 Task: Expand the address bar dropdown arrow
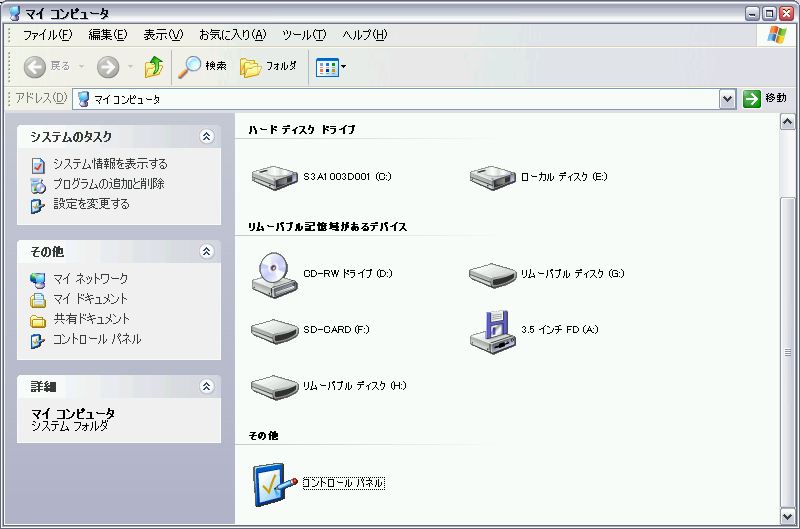click(x=728, y=99)
